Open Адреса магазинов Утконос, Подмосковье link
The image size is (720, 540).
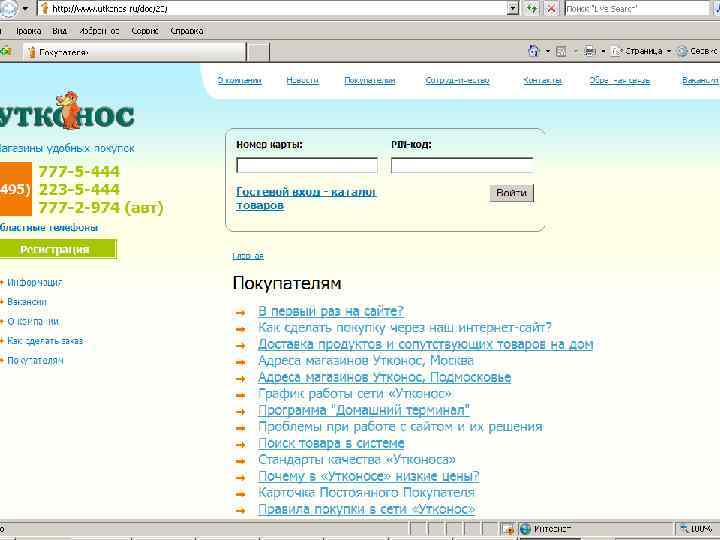tap(384, 377)
